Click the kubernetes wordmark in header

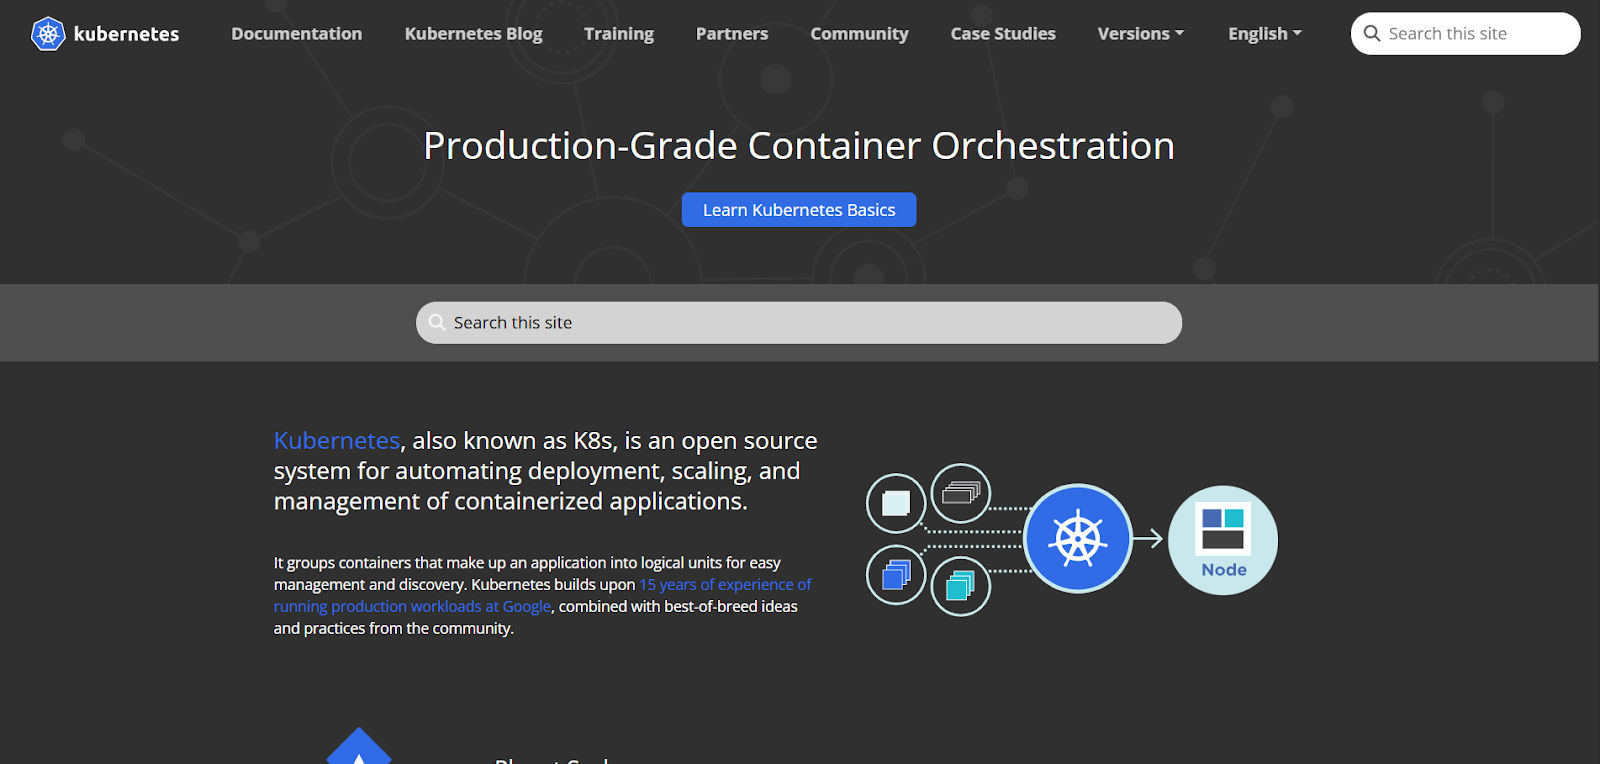click(126, 34)
